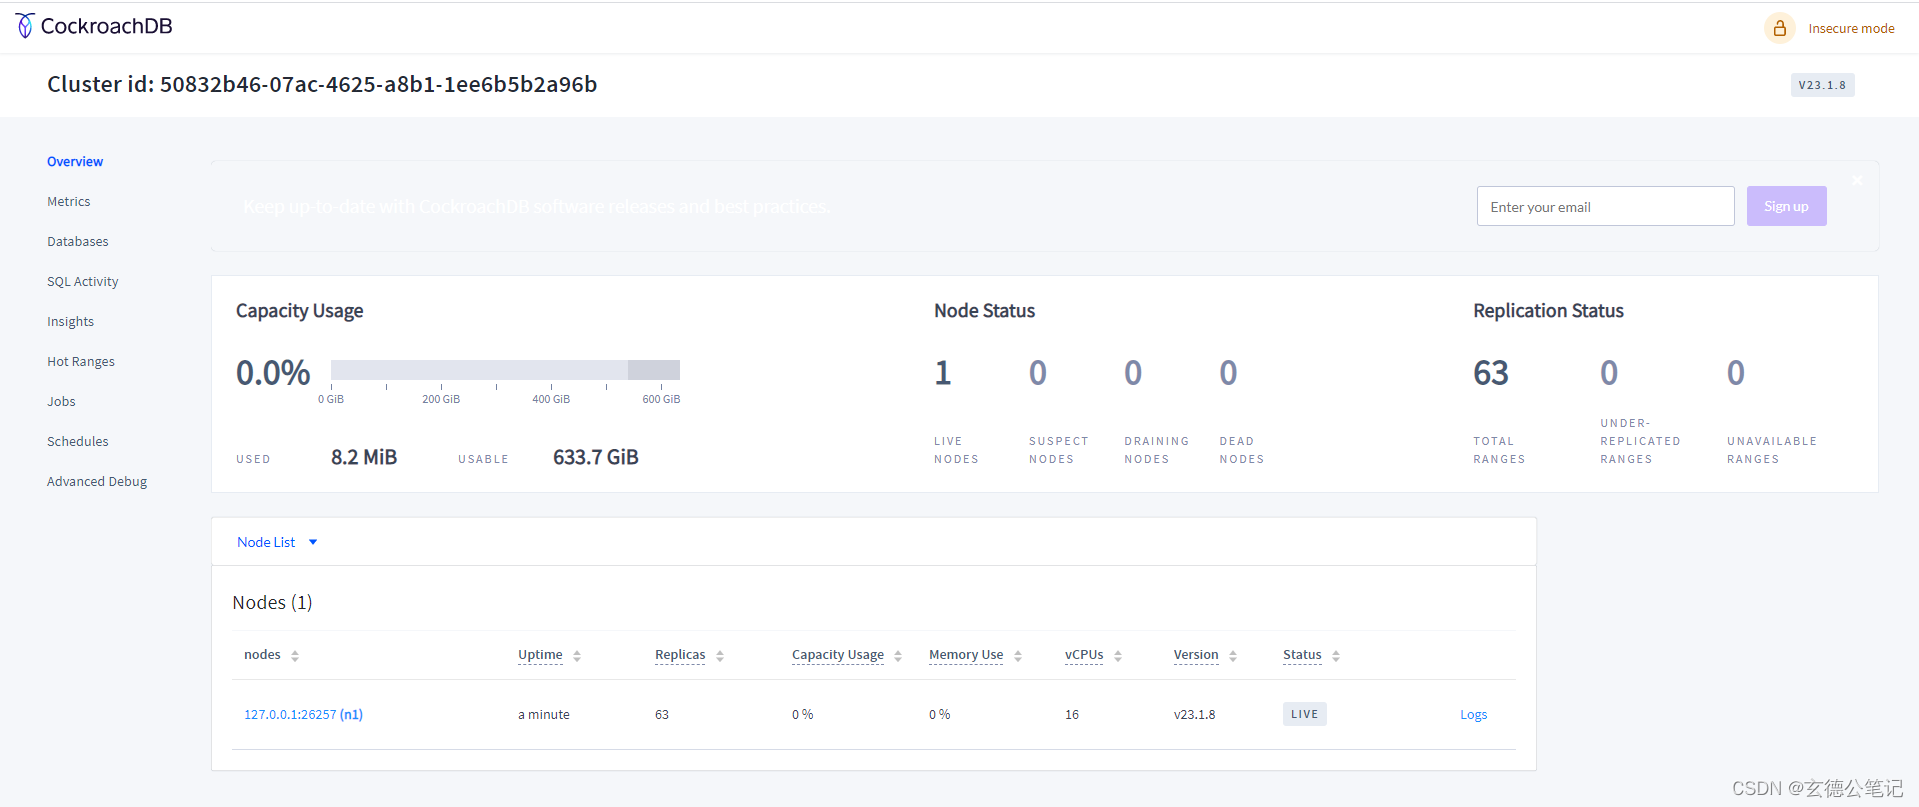Click the Insecure mode lock icon

pyautogui.click(x=1779, y=28)
